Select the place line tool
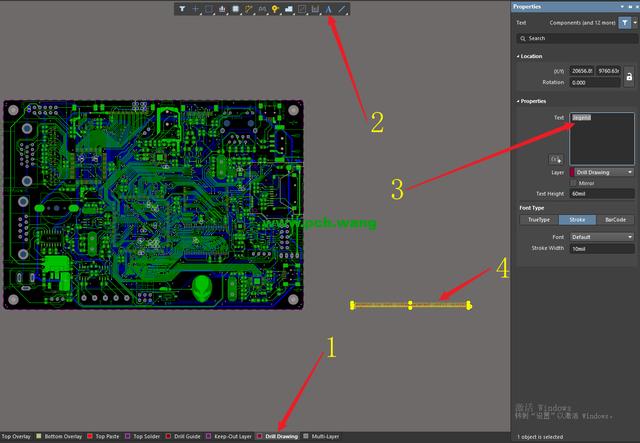The image size is (640, 443). (342, 9)
